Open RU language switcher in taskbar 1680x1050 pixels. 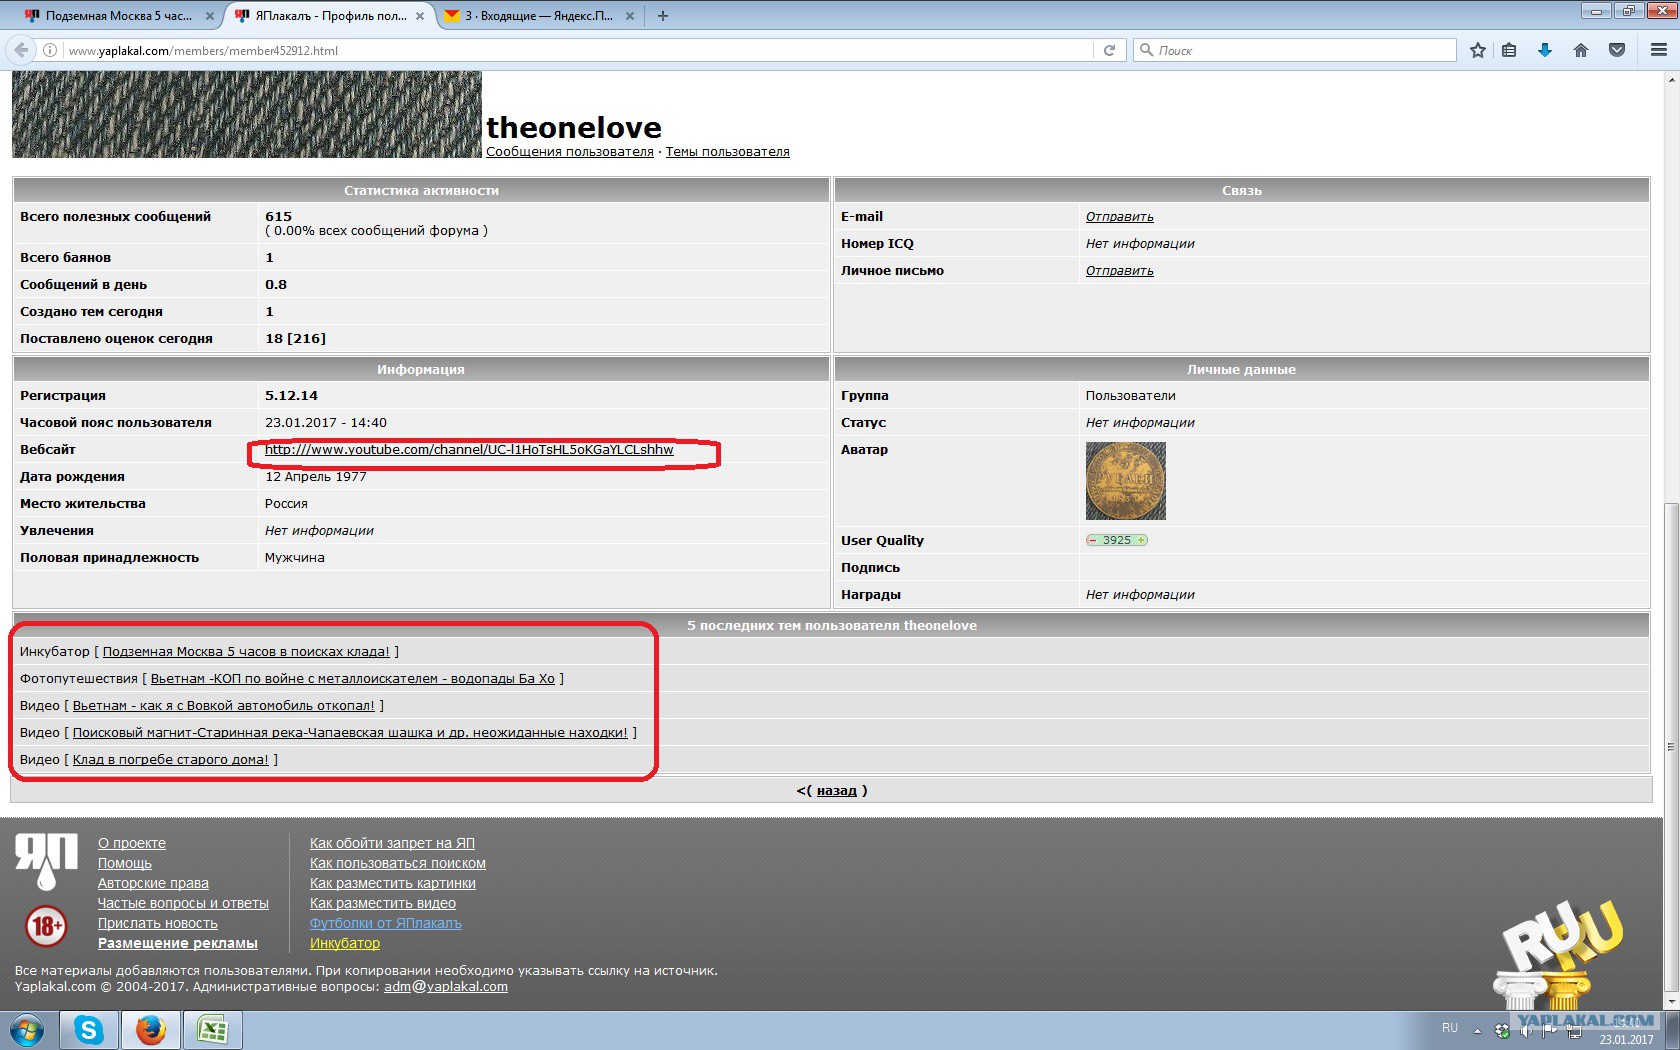click(x=1450, y=1028)
